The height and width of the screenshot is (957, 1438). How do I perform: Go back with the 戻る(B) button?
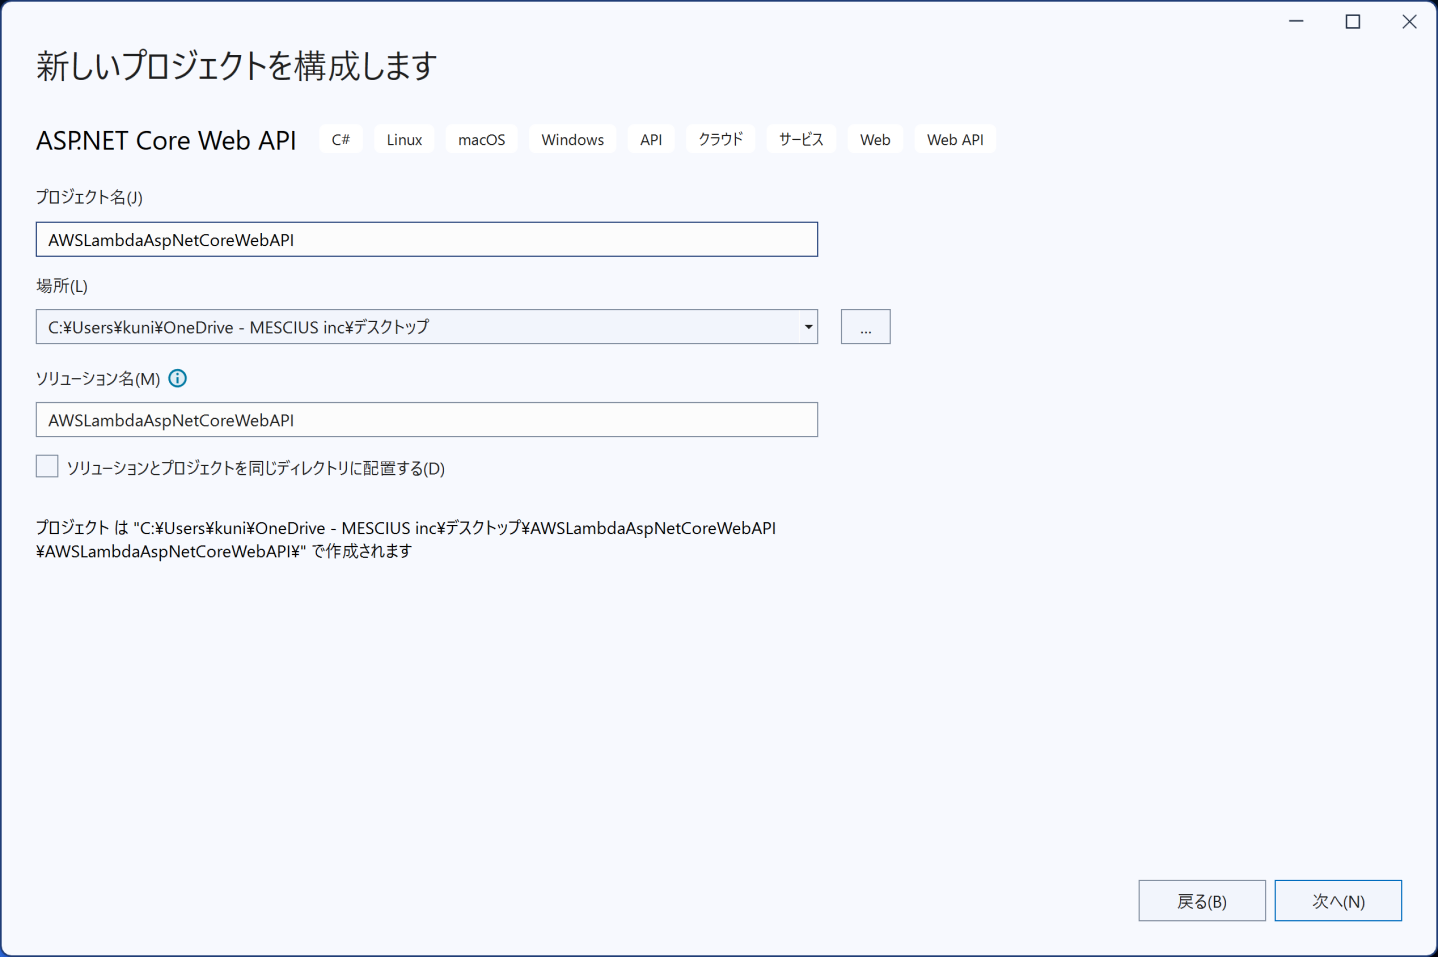point(1202,901)
